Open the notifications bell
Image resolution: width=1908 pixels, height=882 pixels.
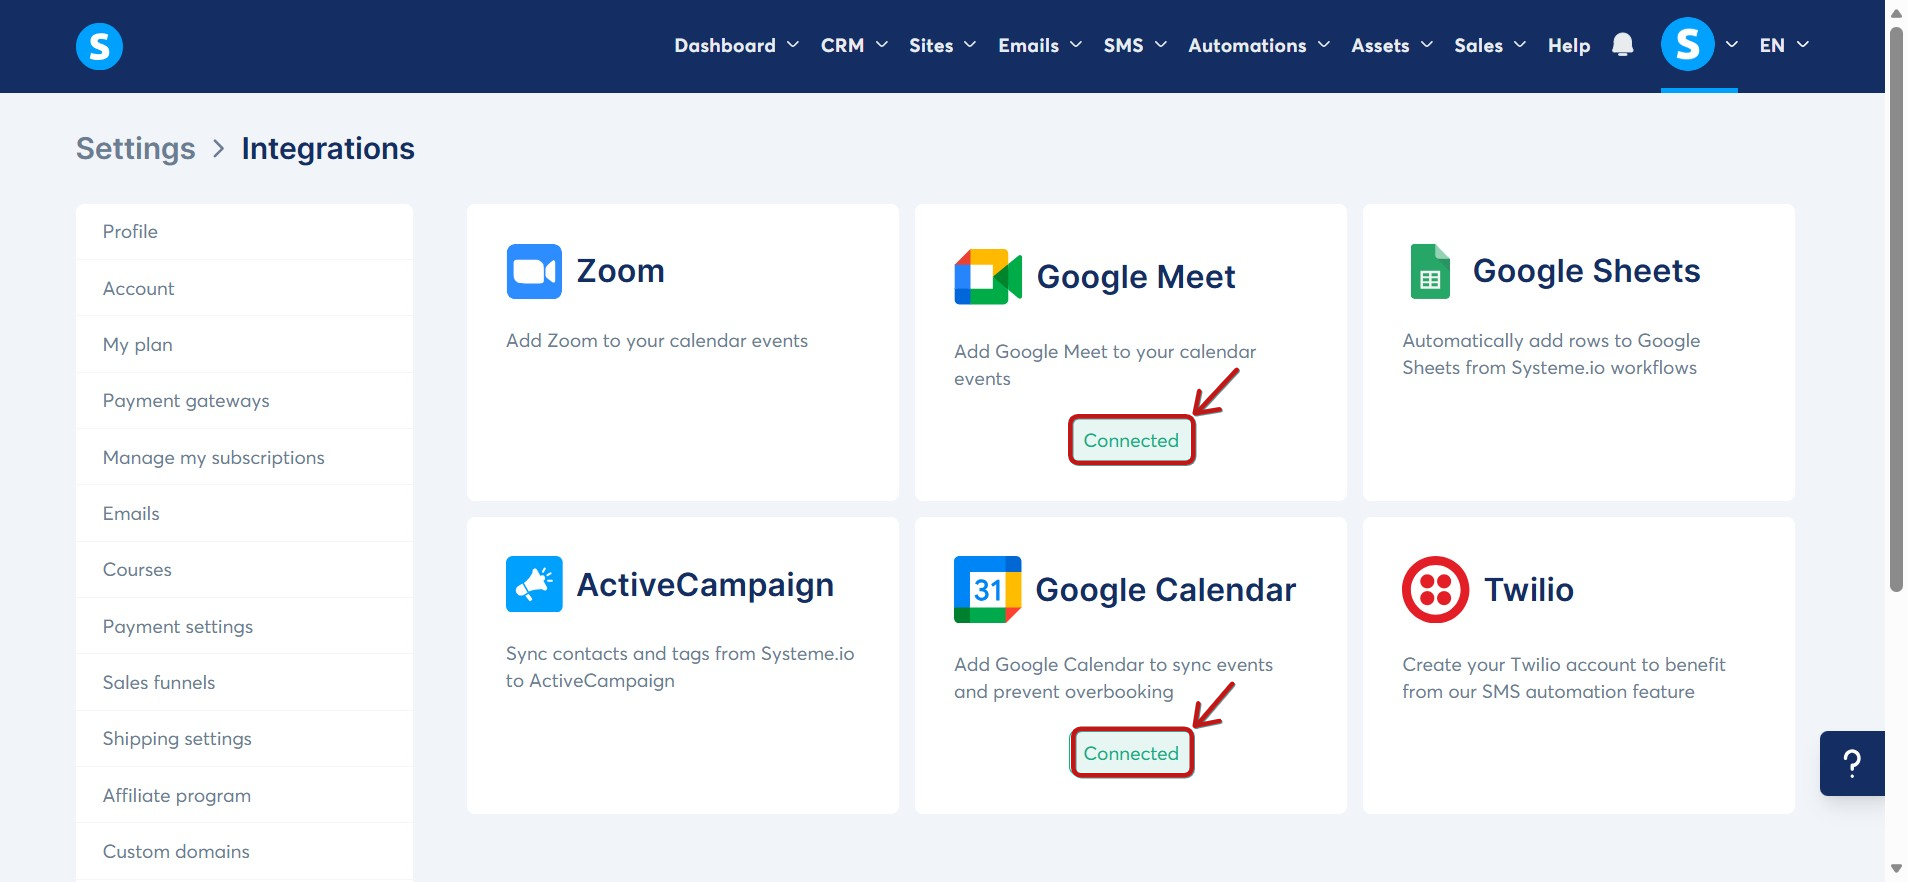(x=1623, y=45)
